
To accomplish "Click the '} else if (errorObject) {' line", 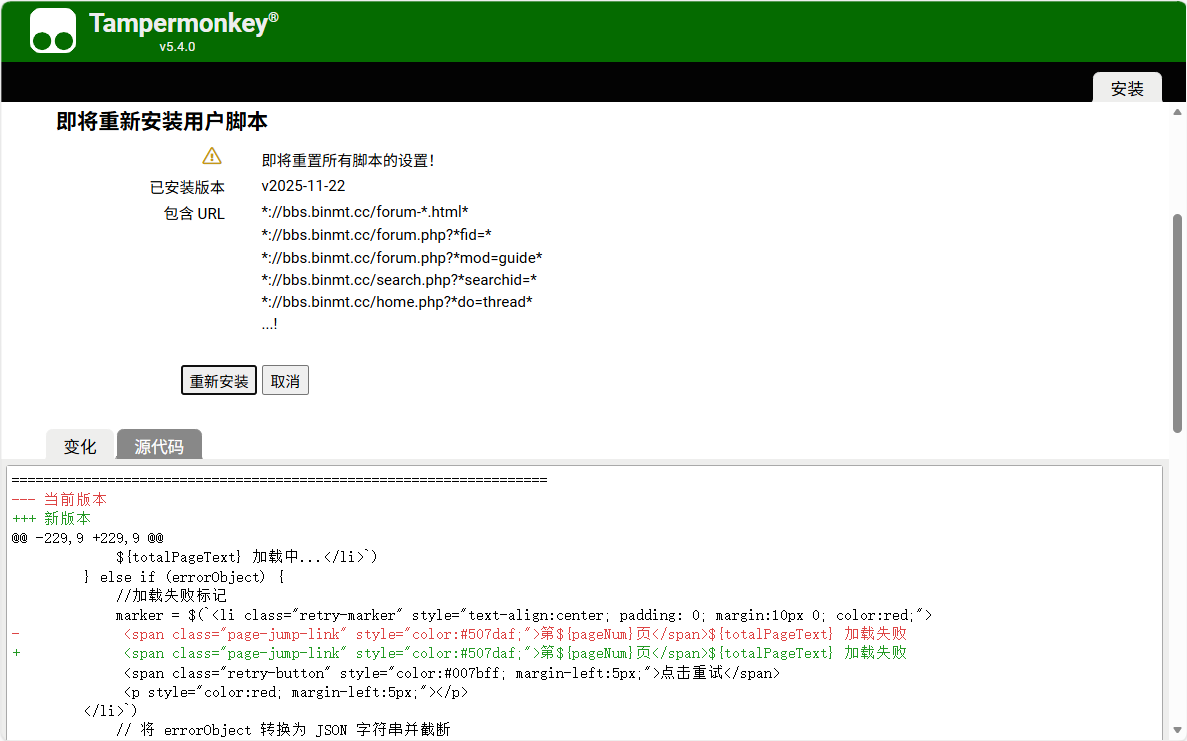I will 184,577.
